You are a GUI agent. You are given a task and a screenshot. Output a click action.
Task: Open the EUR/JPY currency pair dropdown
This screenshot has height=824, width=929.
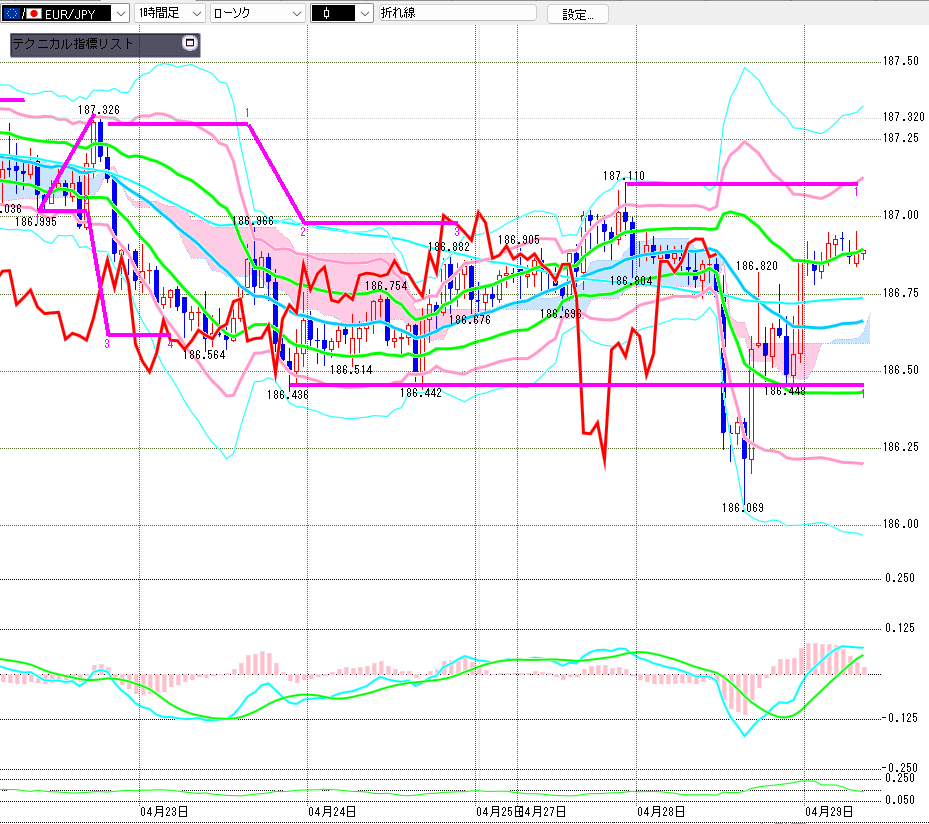point(120,13)
